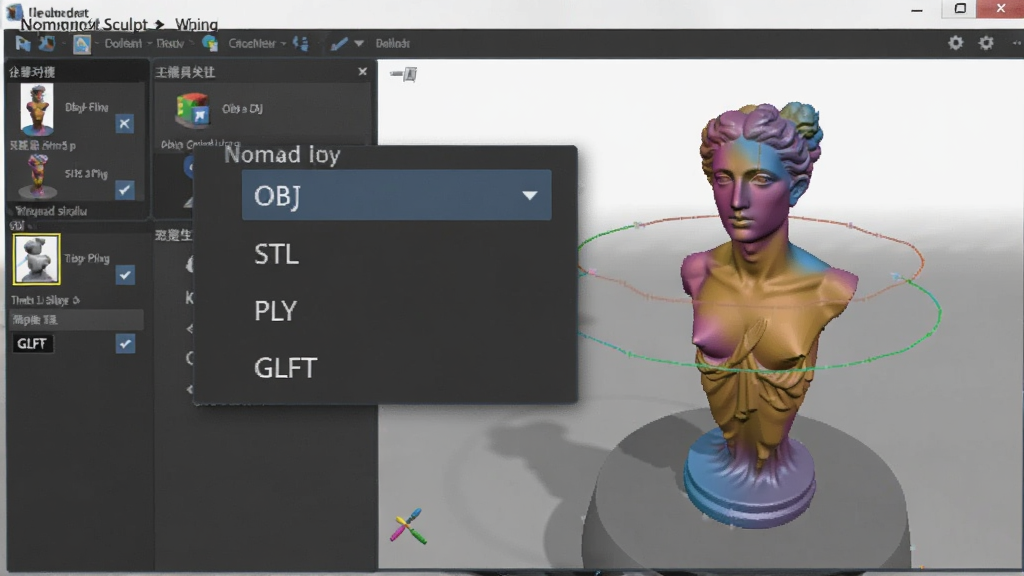Minimize the application window
Viewport: 1024px width, 576px height.
917,9
